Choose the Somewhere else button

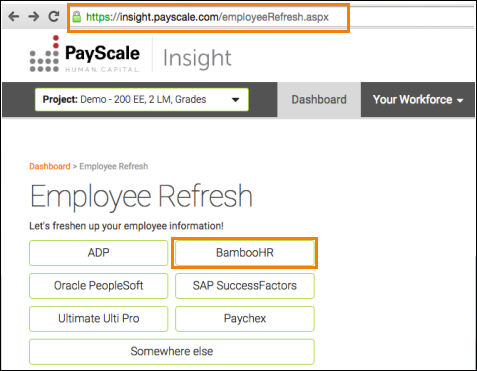coord(172,352)
